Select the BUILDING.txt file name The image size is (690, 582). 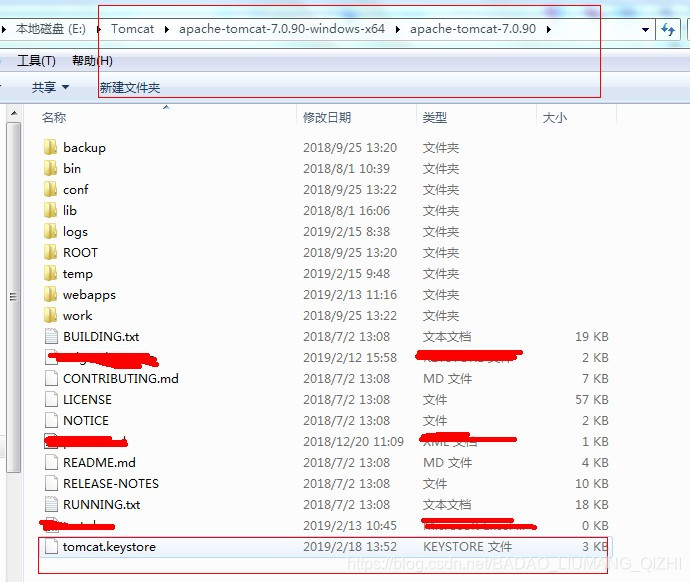click(x=101, y=337)
